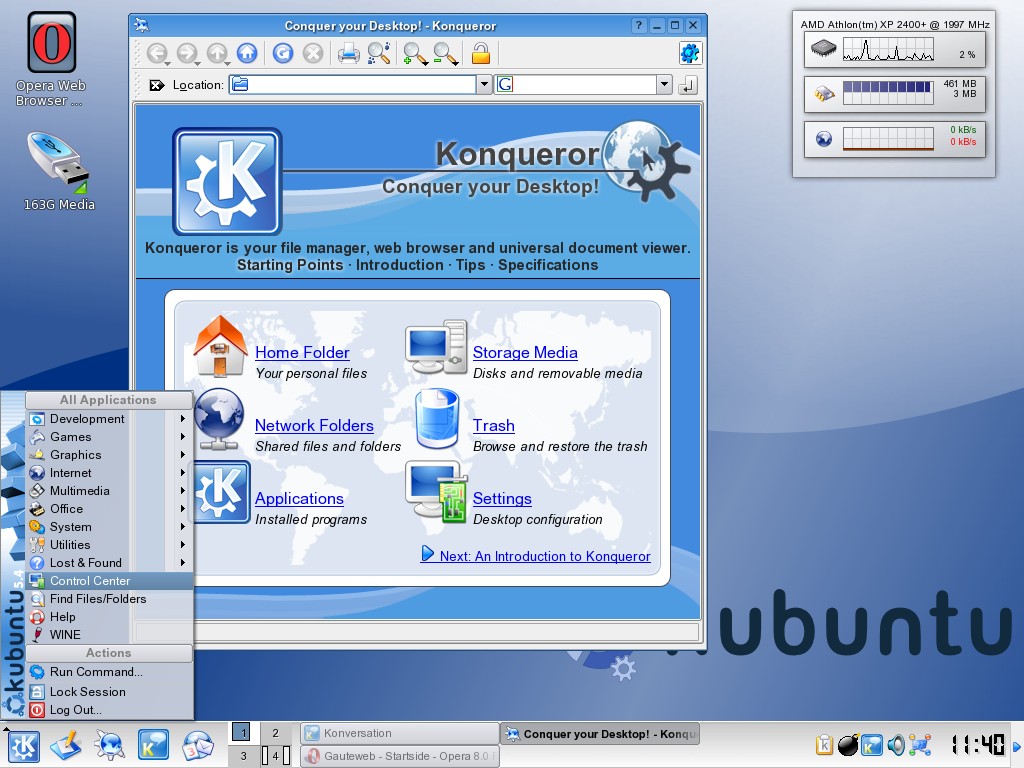Expand the System submenu
The height and width of the screenshot is (768, 1024).
[109, 526]
